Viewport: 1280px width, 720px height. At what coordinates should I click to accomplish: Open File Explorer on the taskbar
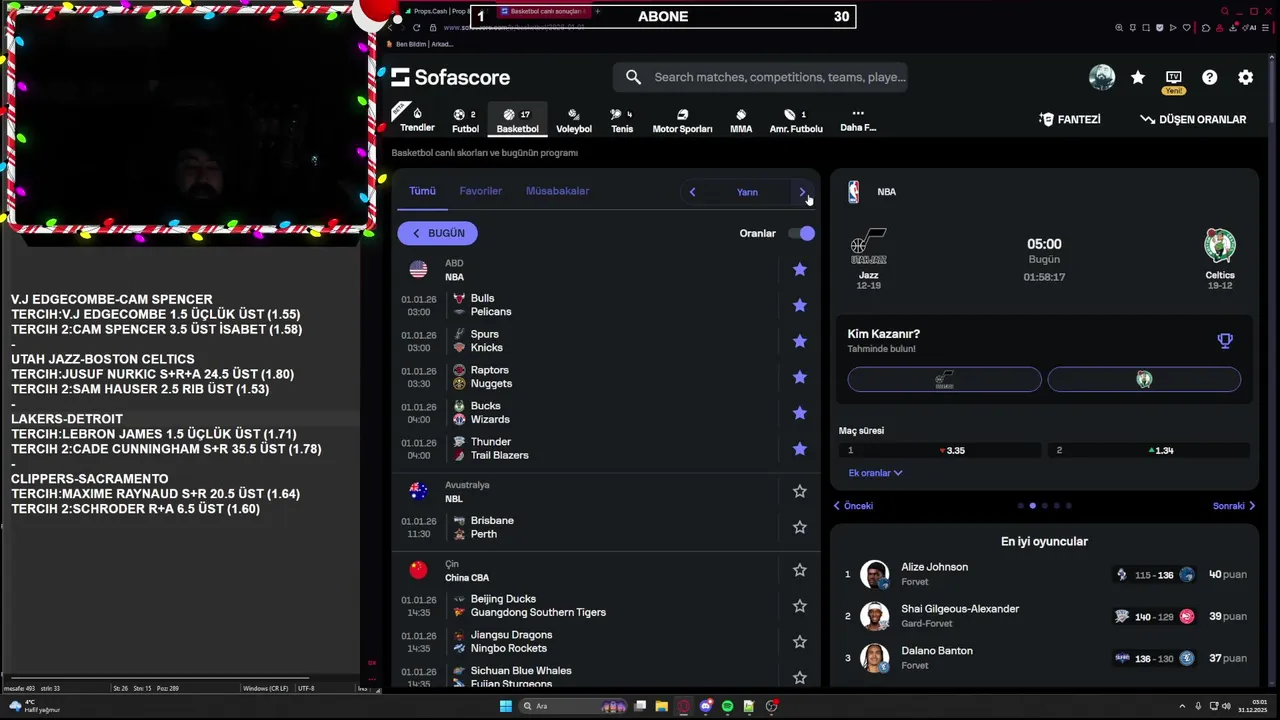(x=662, y=706)
